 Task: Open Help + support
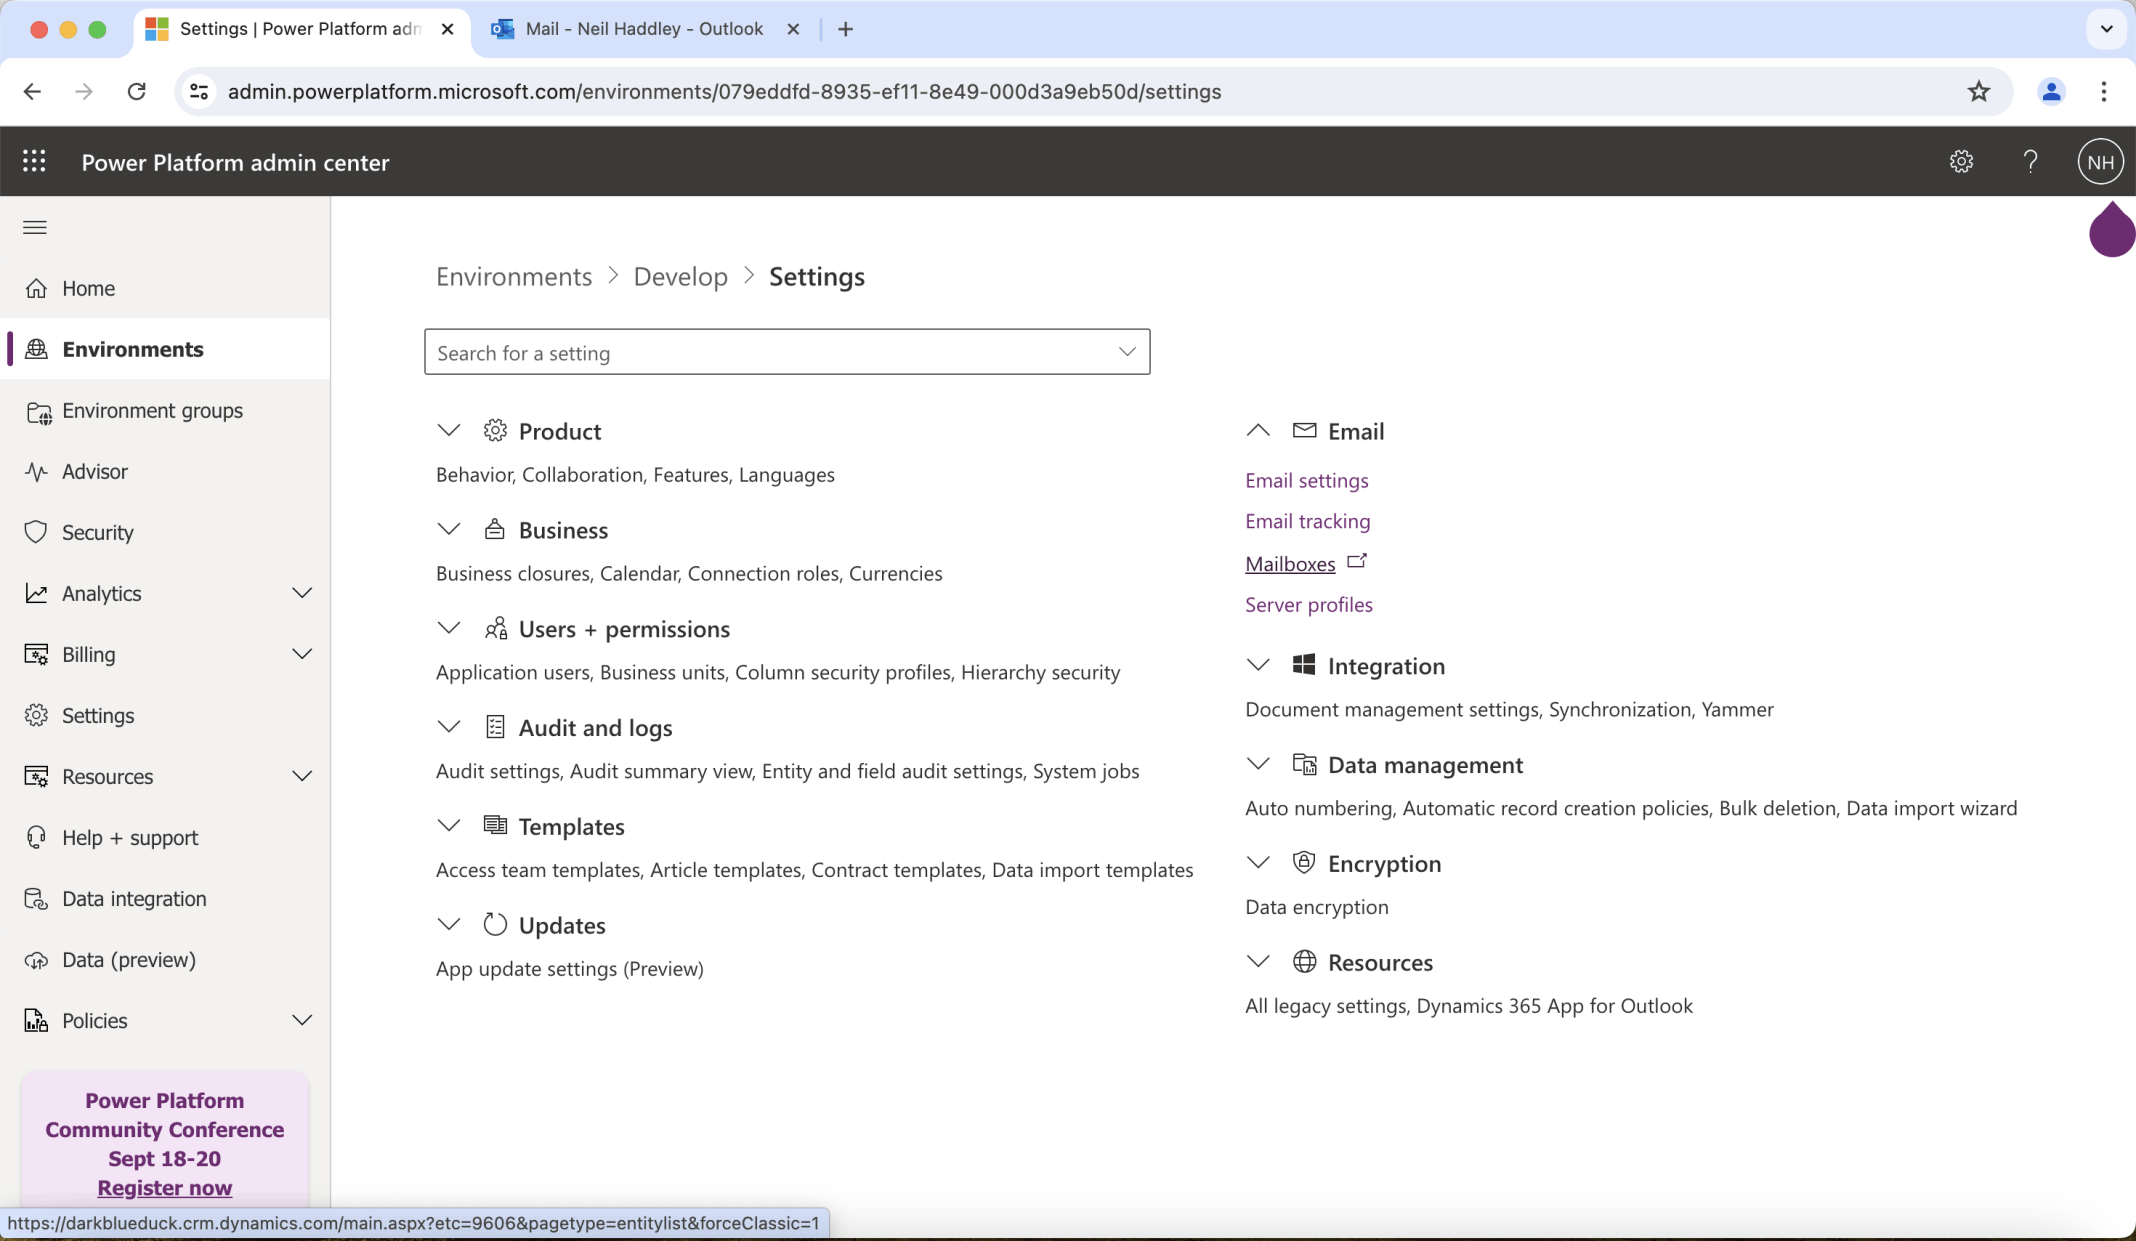[x=129, y=837]
